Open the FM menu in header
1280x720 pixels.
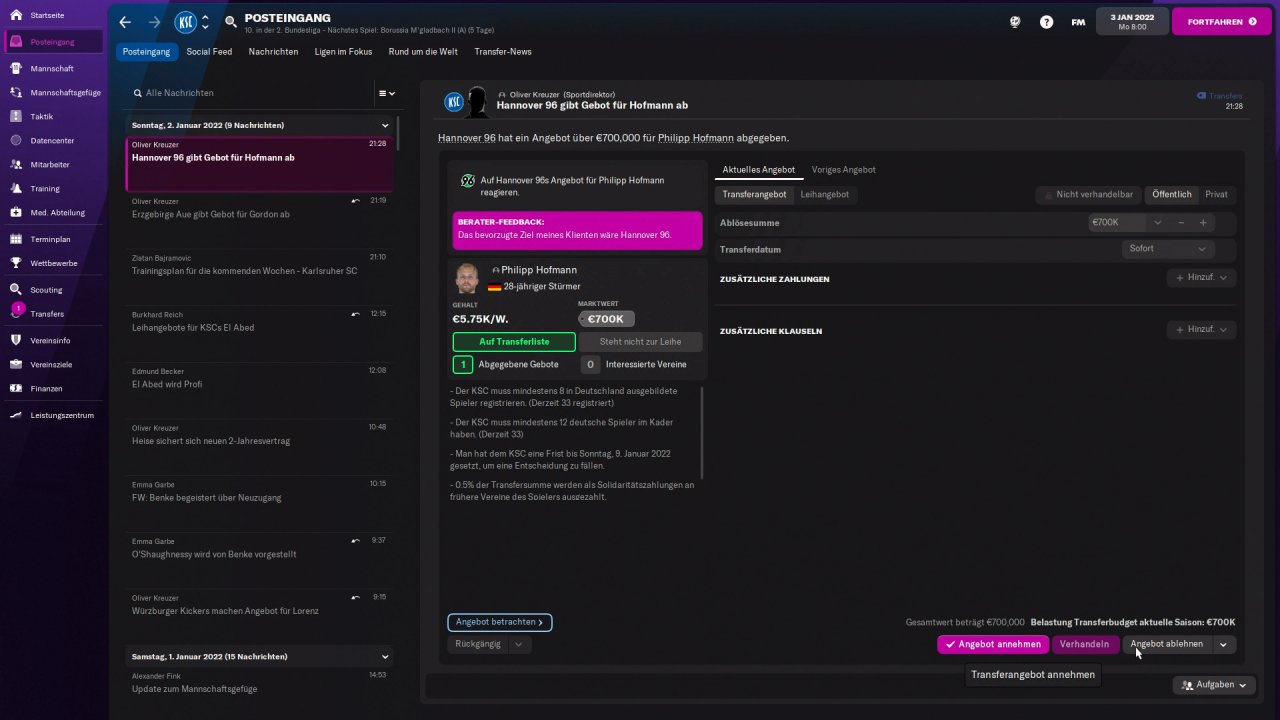tap(1078, 22)
